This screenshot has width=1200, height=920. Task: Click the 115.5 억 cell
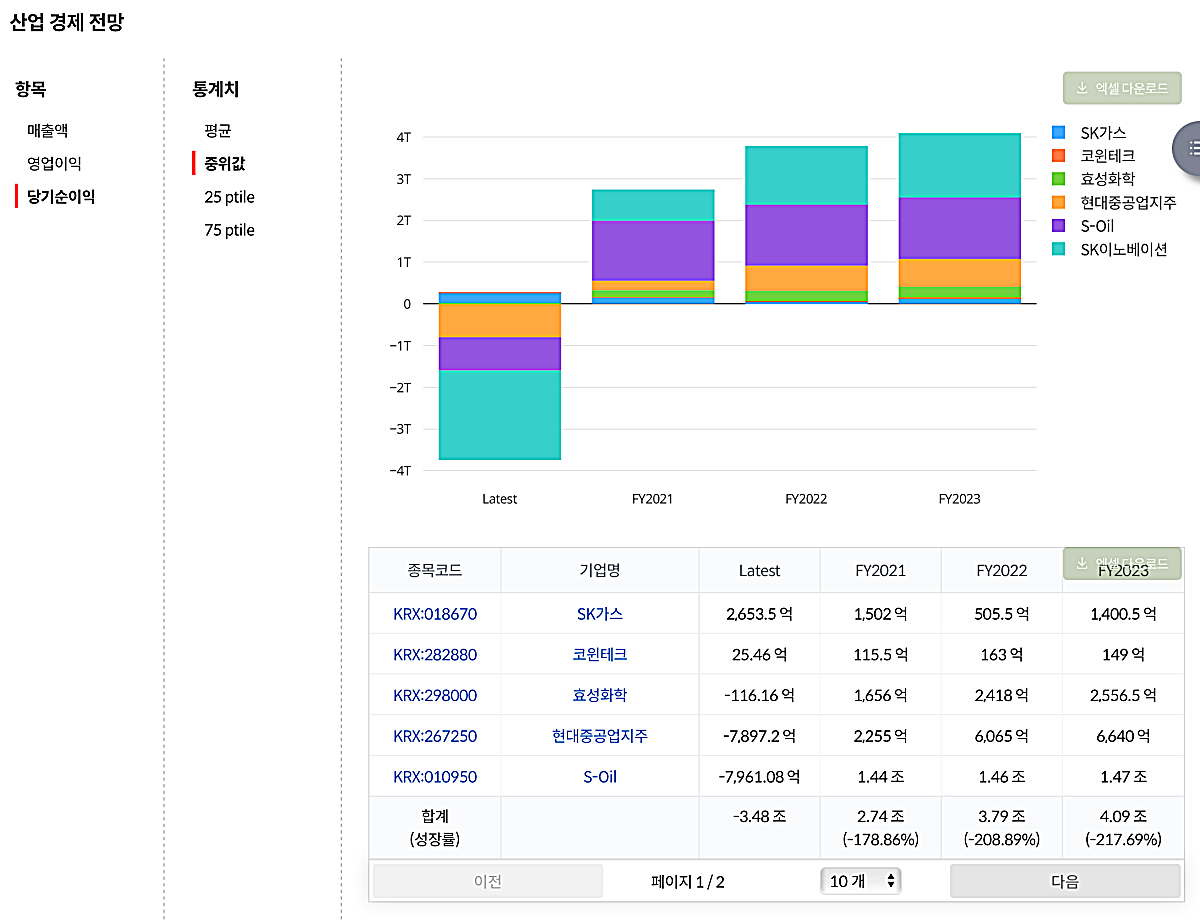point(881,655)
